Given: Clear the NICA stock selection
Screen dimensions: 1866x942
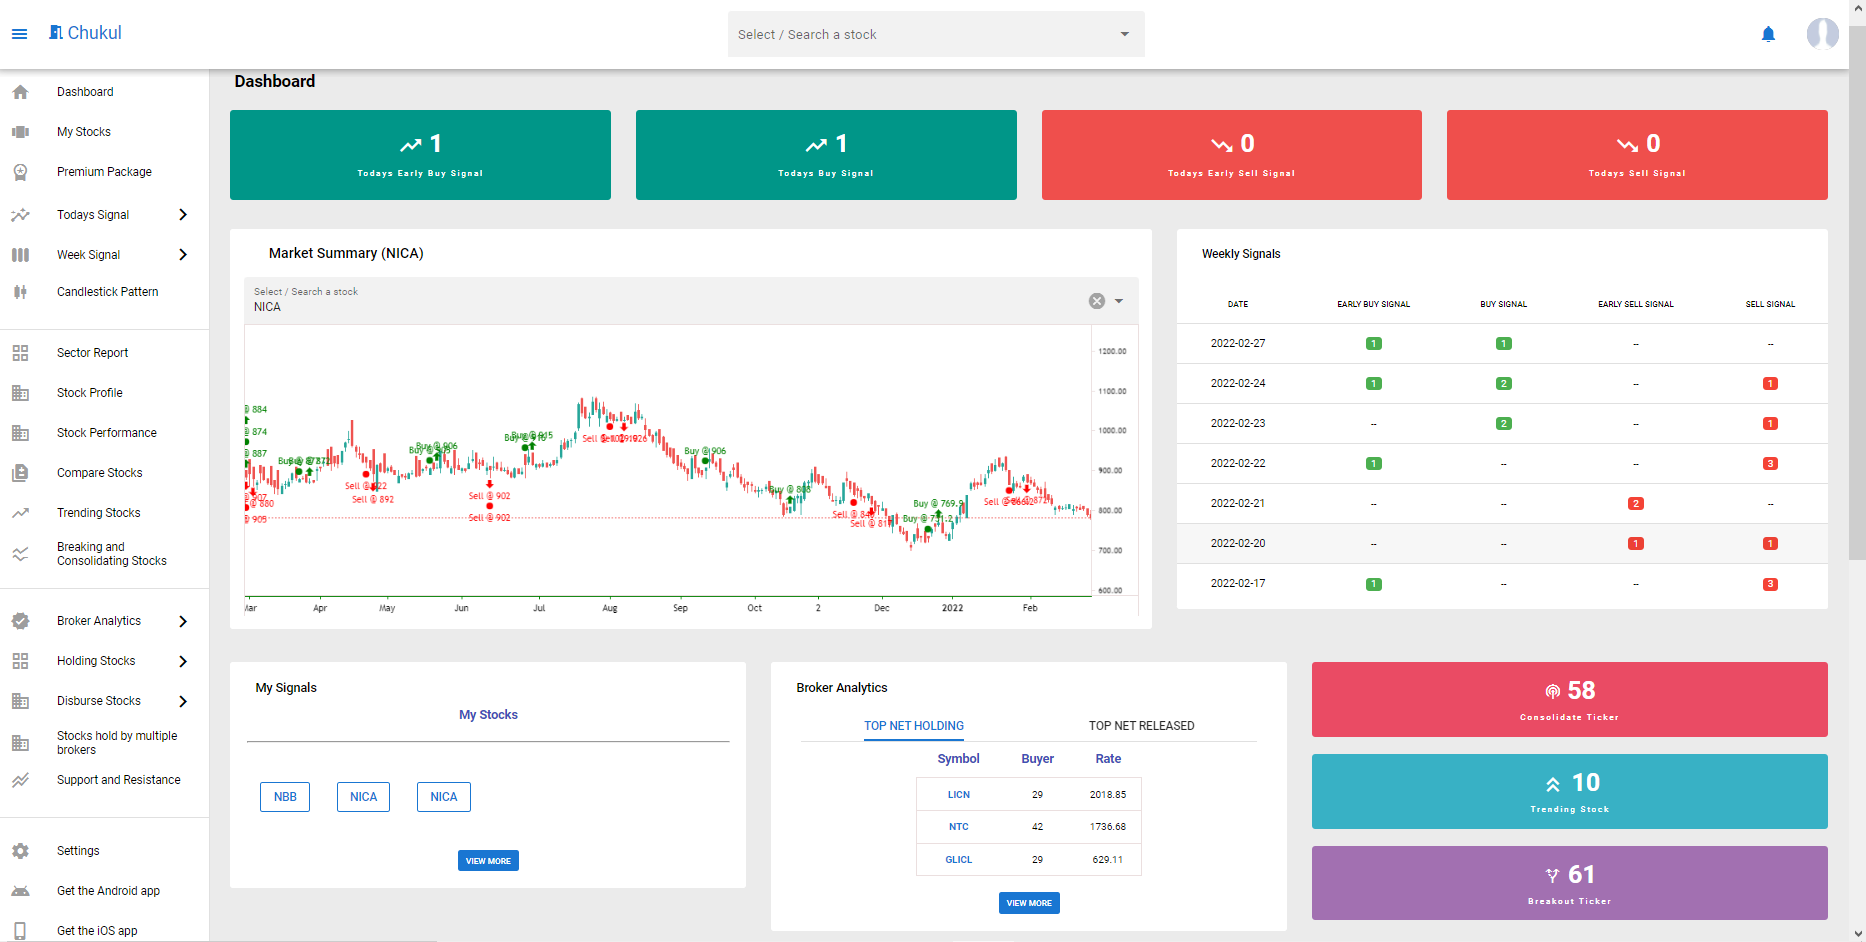Looking at the screenshot, I should [1096, 300].
